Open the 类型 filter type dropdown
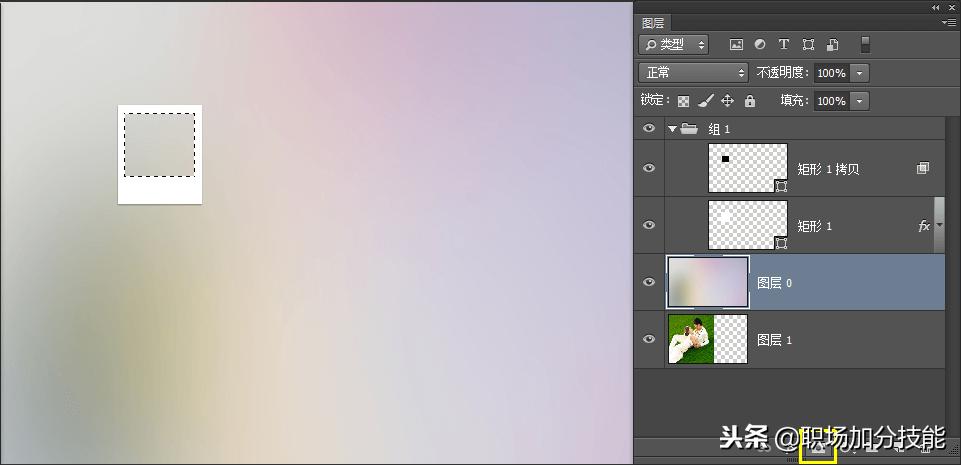 click(673, 45)
